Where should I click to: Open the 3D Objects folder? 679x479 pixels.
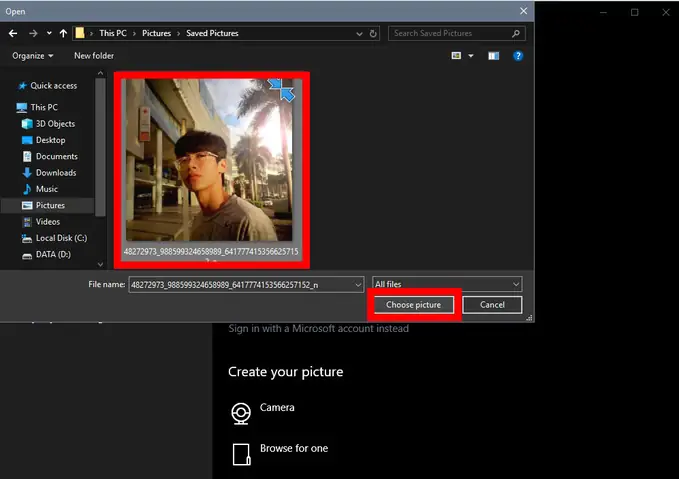click(55, 124)
